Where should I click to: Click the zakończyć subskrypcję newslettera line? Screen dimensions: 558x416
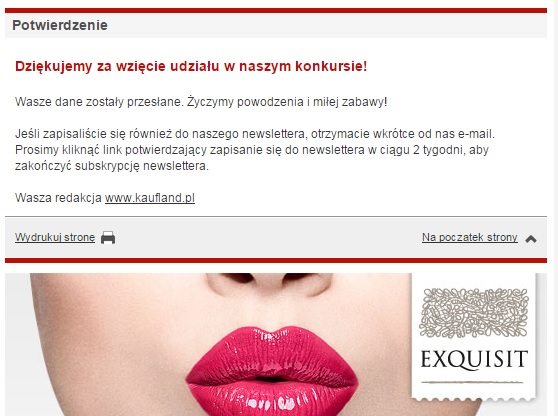pos(112,166)
